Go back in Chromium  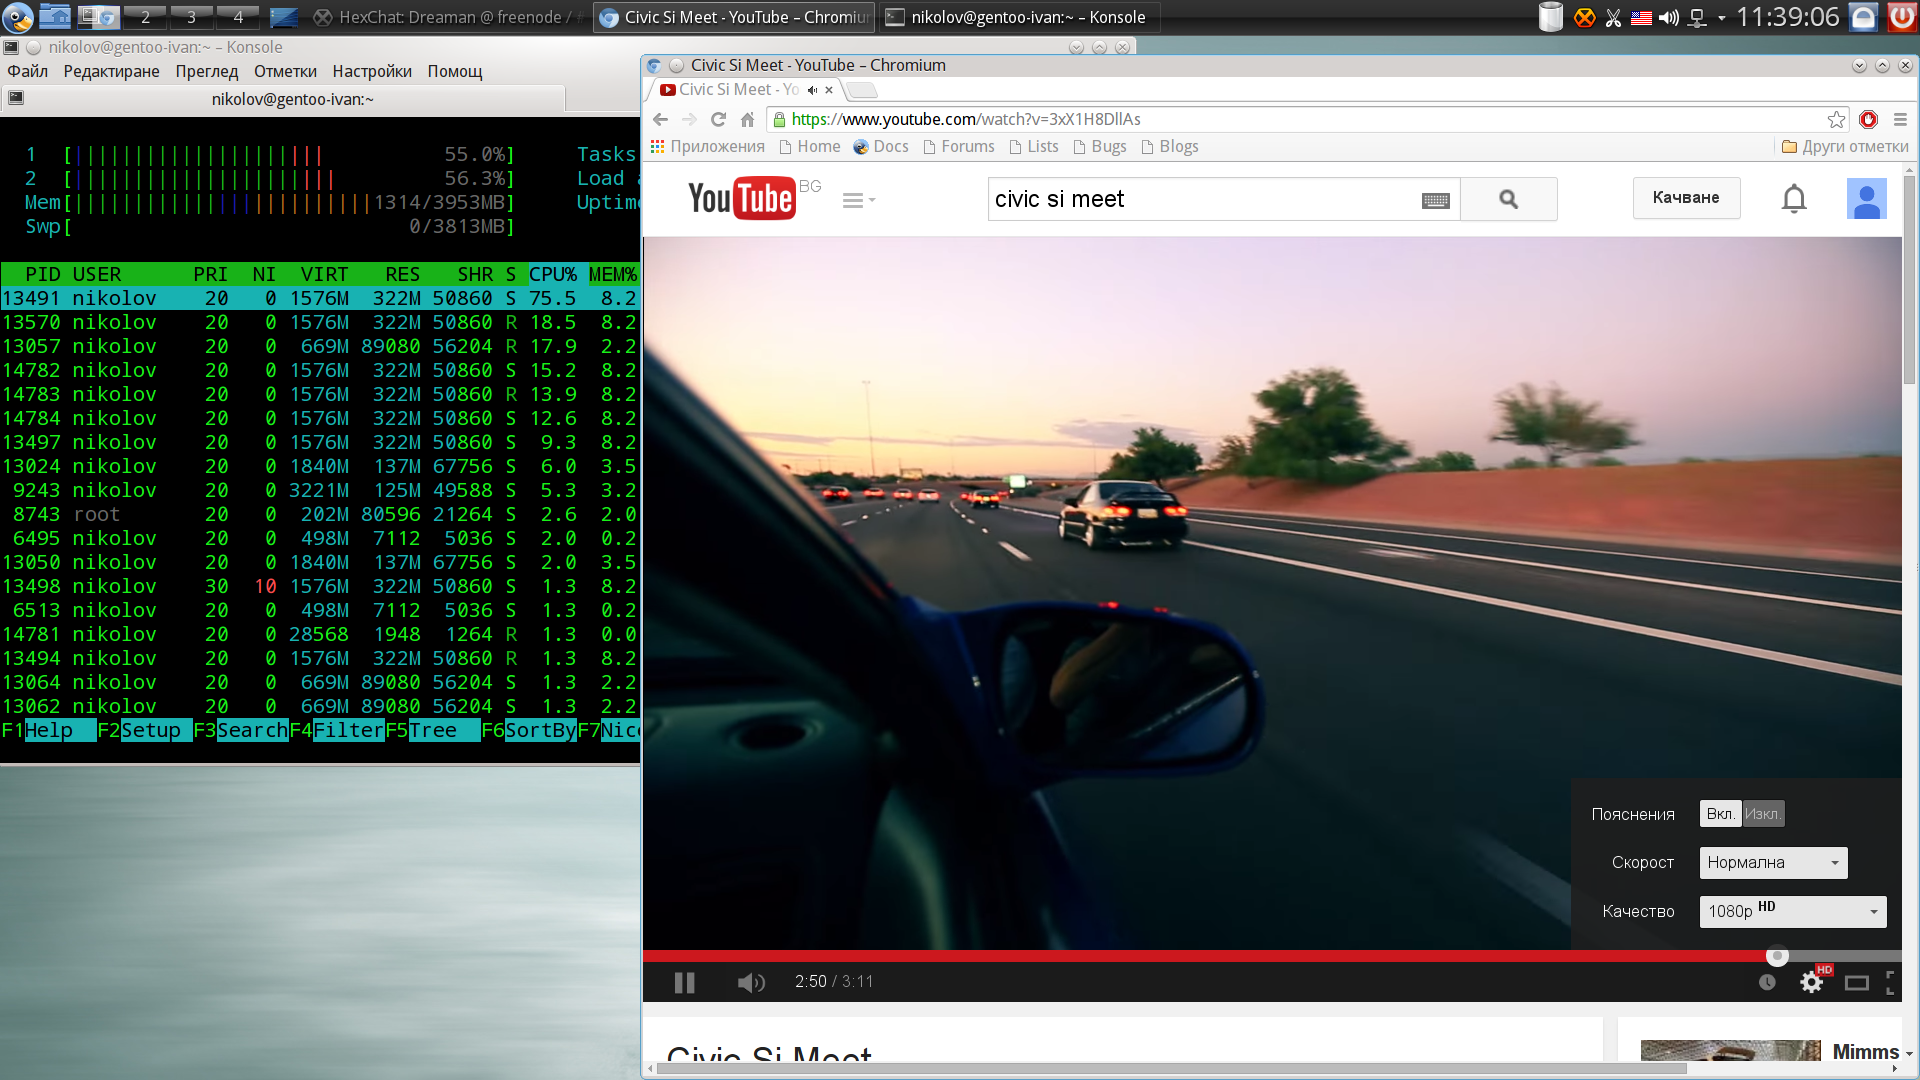(660, 119)
